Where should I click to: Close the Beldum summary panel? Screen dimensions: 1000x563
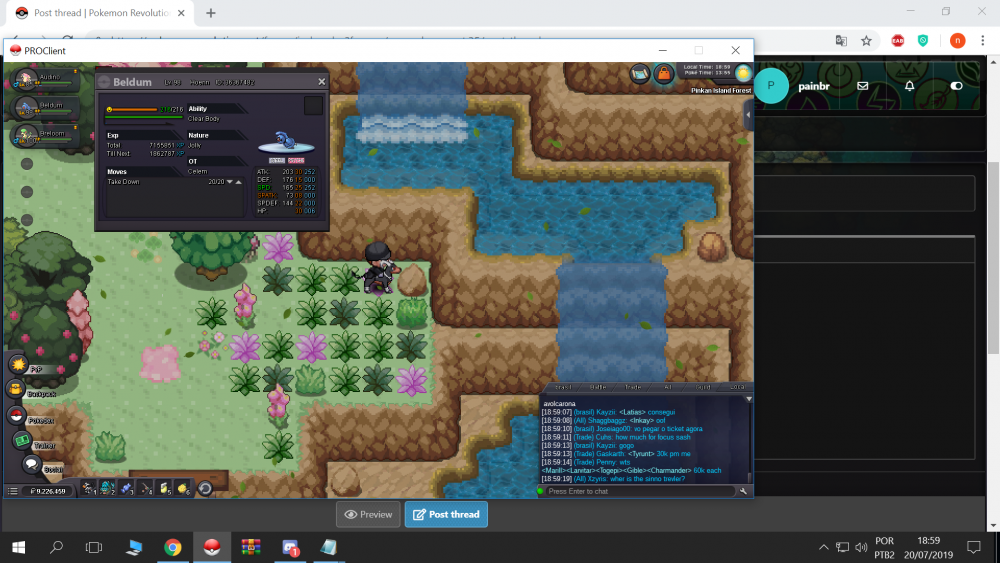pyautogui.click(x=321, y=82)
